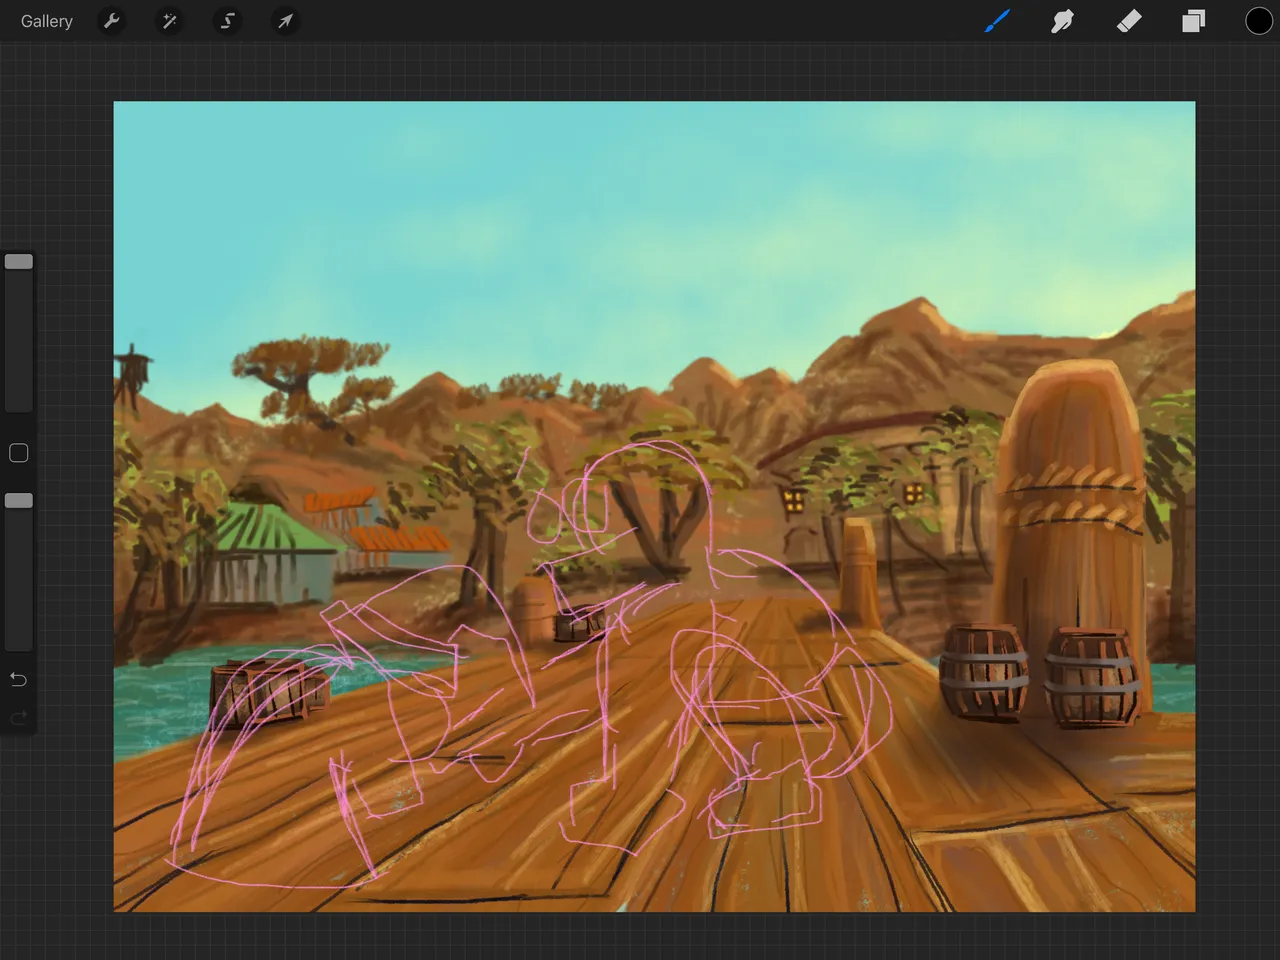Redo the last undone action
Image resolution: width=1280 pixels, height=960 pixels.
[x=18, y=717]
